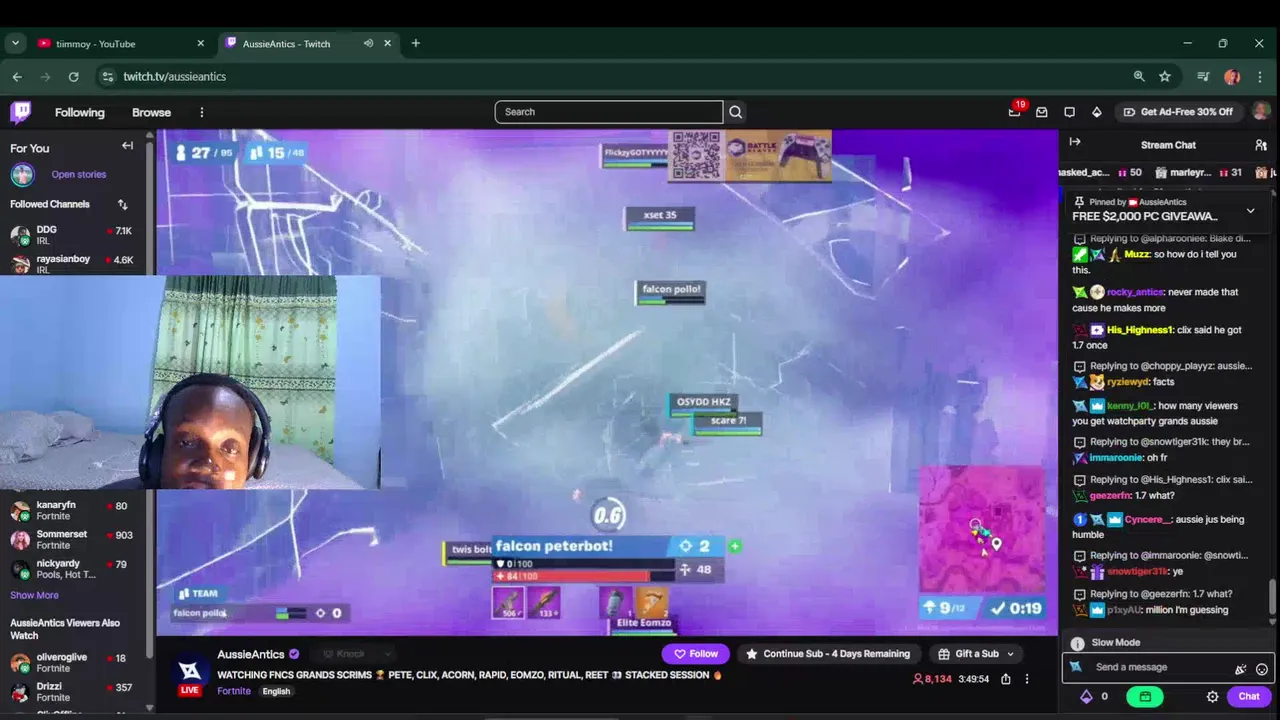Screen dimensions: 1280x720
Task: Open Gift a Sub dropdown arrow
Action: pos(1010,654)
